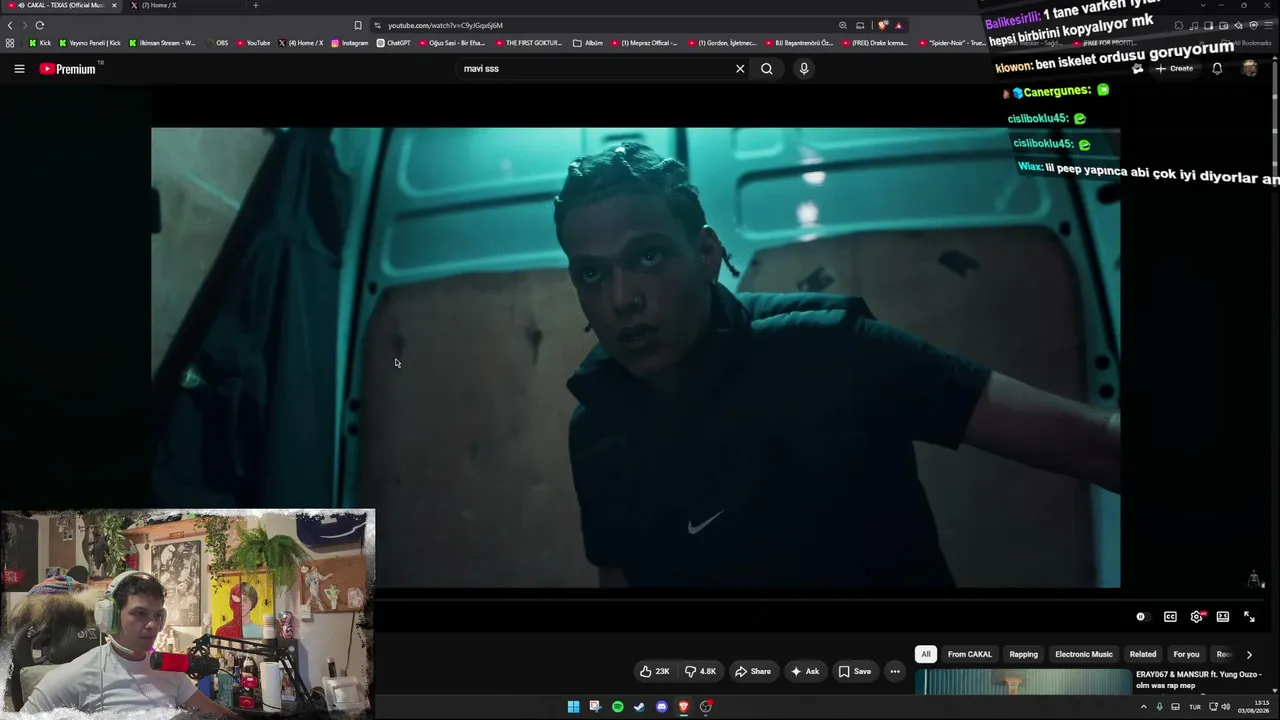The width and height of the screenshot is (1280, 720).
Task: Switch to the CAKAL - TEXAS tab
Action: tap(60, 5)
